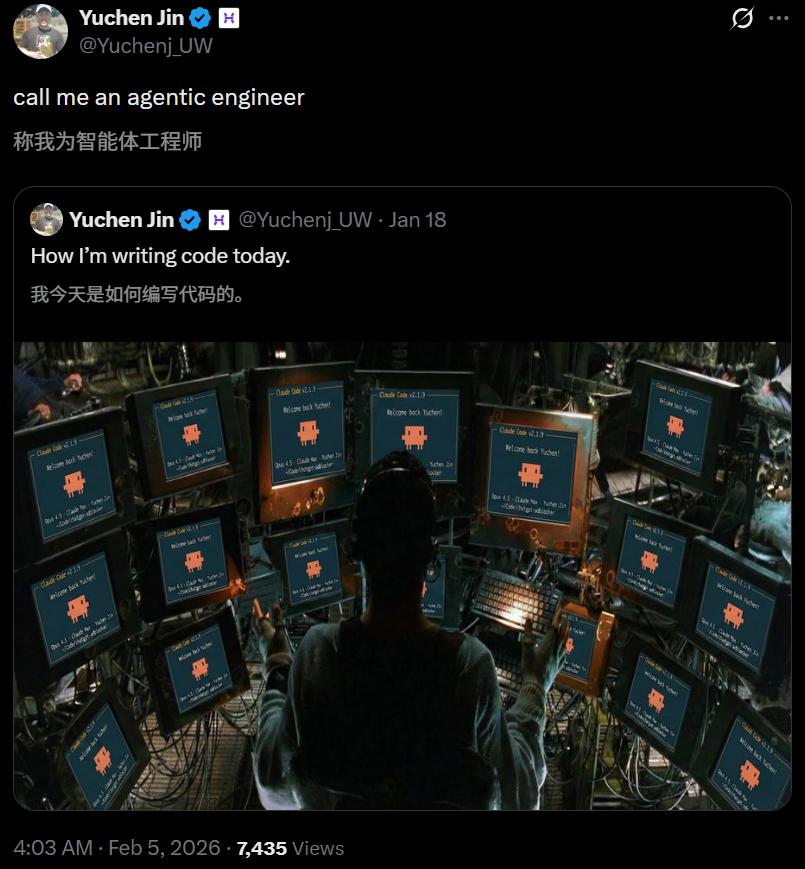Open the 4:03 AM · Feb 5, 2026 timestamp

(117, 848)
